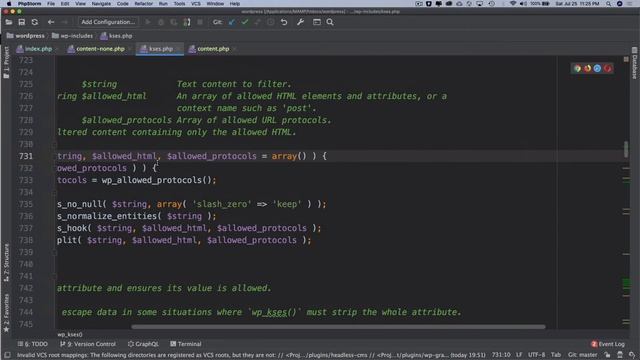Open the UTF-8 encoding selector
Image resolution: width=640 pixels, height=360 pixels.
pyautogui.click(x=536, y=355)
